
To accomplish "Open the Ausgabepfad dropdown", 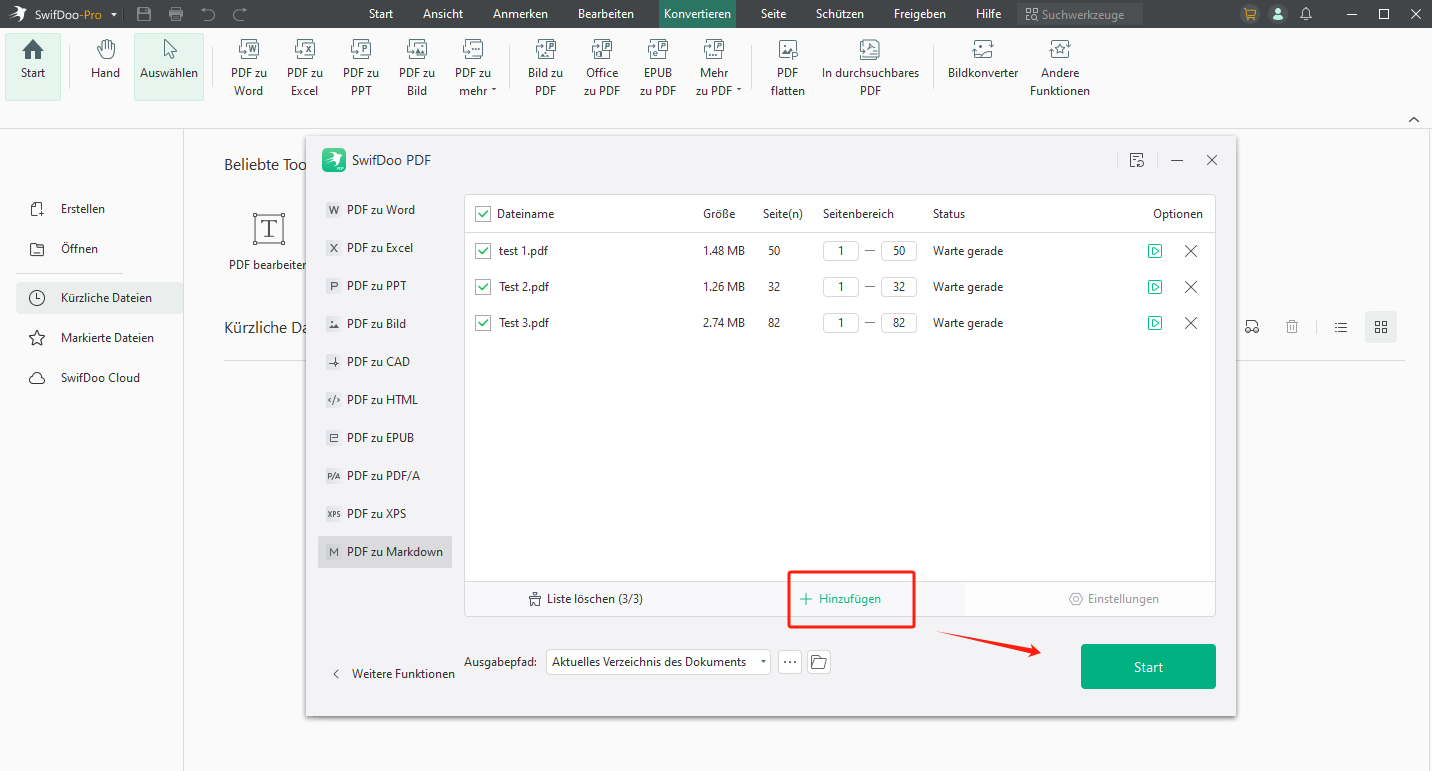I will [658, 662].
